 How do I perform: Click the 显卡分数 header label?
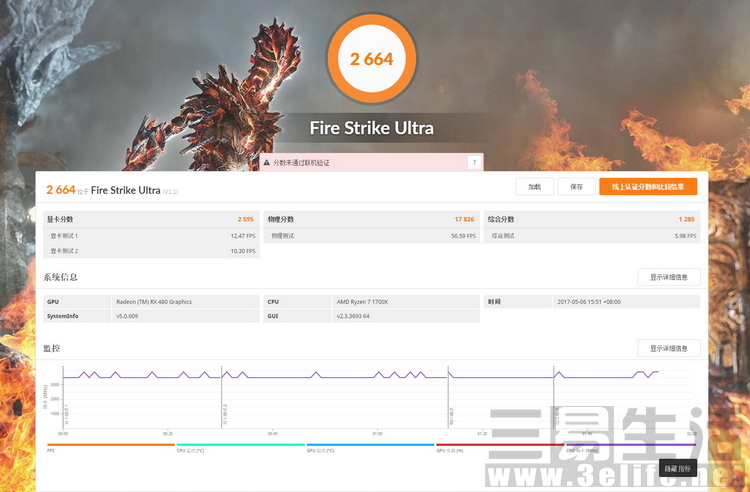tap(60, 219)
